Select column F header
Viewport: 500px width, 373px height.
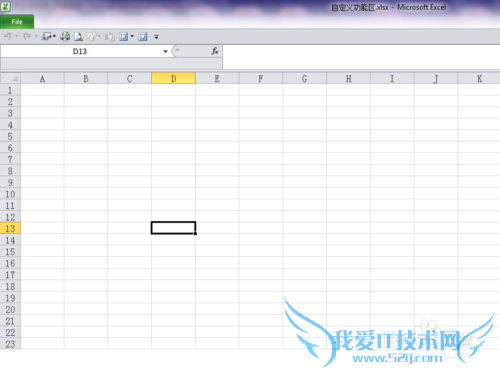[261, 79]
